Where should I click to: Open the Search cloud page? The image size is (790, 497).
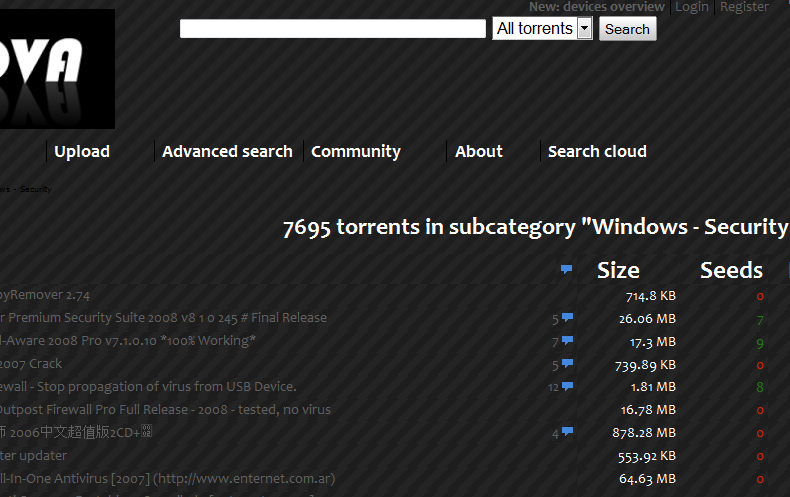(x=597, y=151)
